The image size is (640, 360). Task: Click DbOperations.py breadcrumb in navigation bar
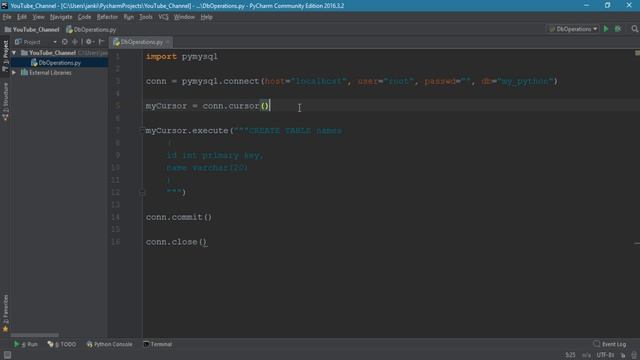[91, 29]
